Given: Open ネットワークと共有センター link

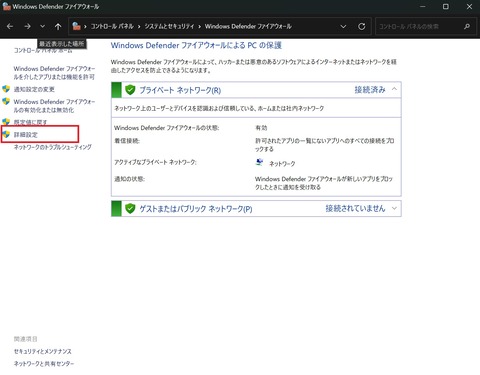Looking at the screenshot, I should [44, 364].
